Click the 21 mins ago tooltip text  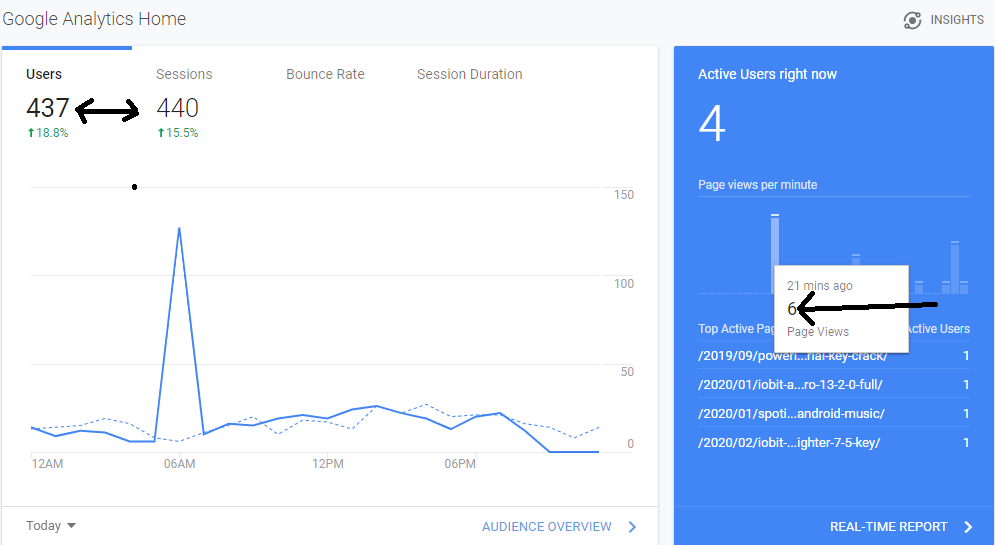[x=820, y=286]
